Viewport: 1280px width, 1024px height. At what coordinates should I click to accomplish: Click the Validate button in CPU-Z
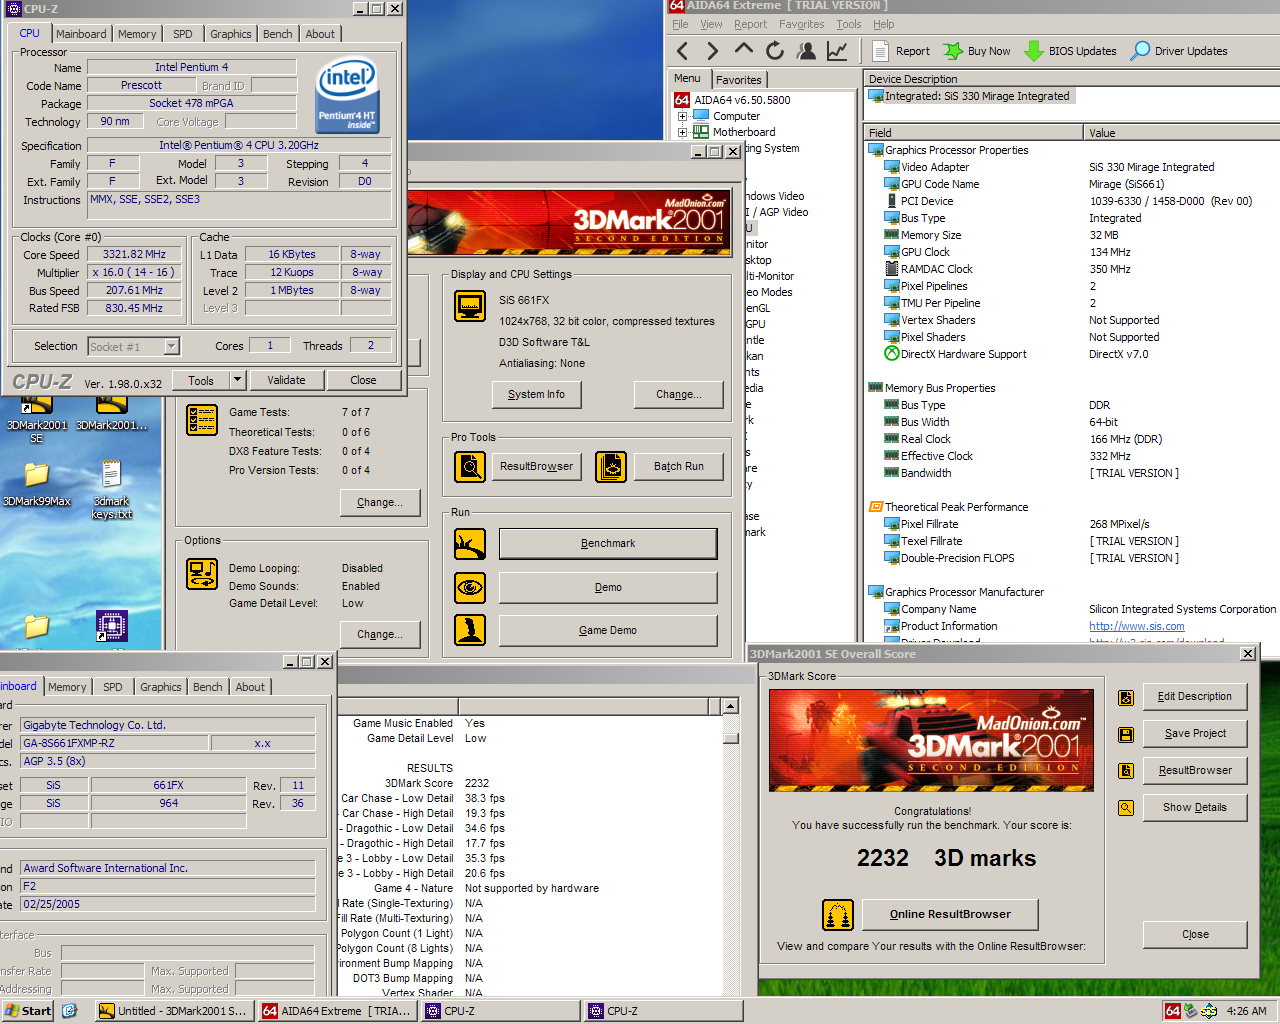(x=286, y=380)
